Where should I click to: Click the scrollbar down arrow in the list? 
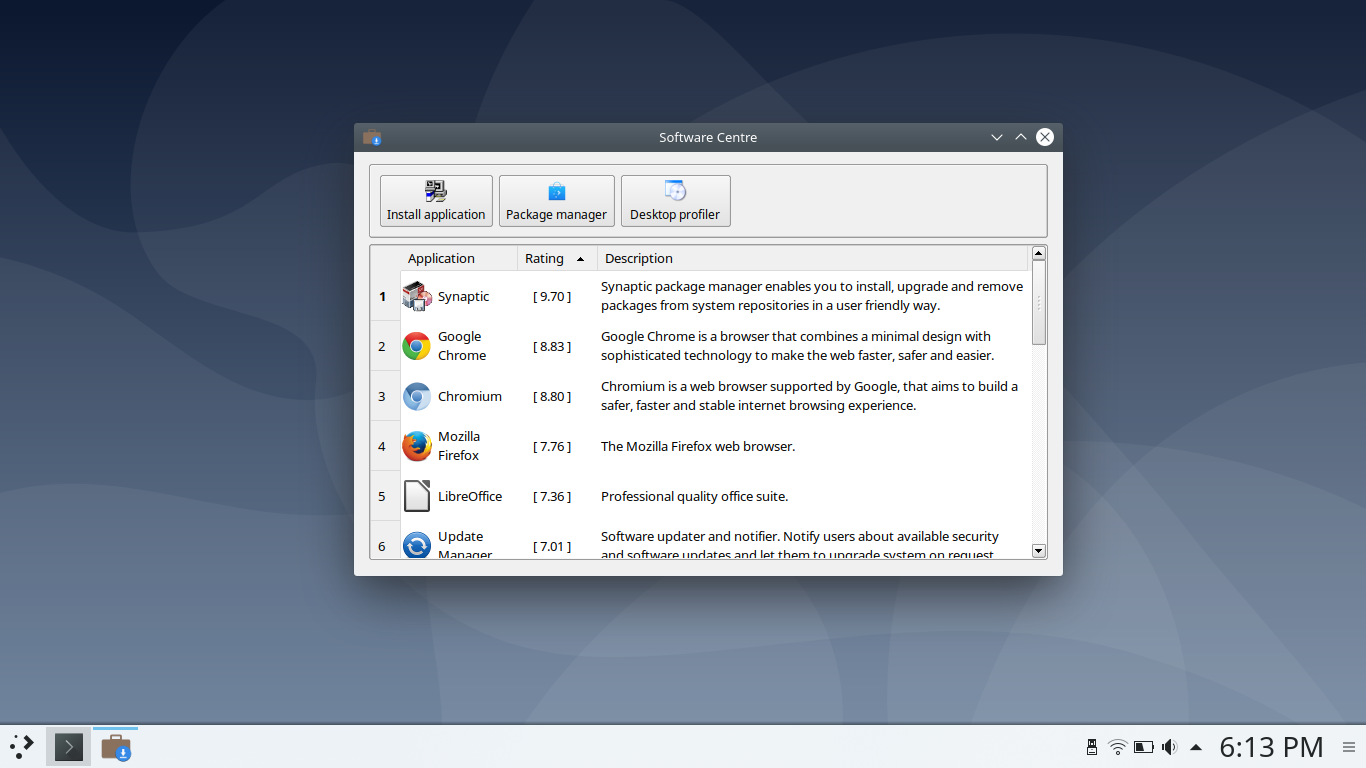pos(1038,551)
